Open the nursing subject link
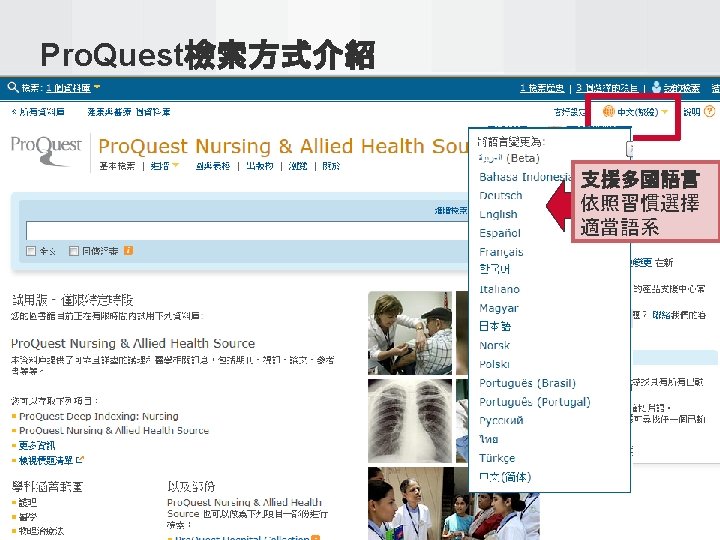 (x=28, y=502)
